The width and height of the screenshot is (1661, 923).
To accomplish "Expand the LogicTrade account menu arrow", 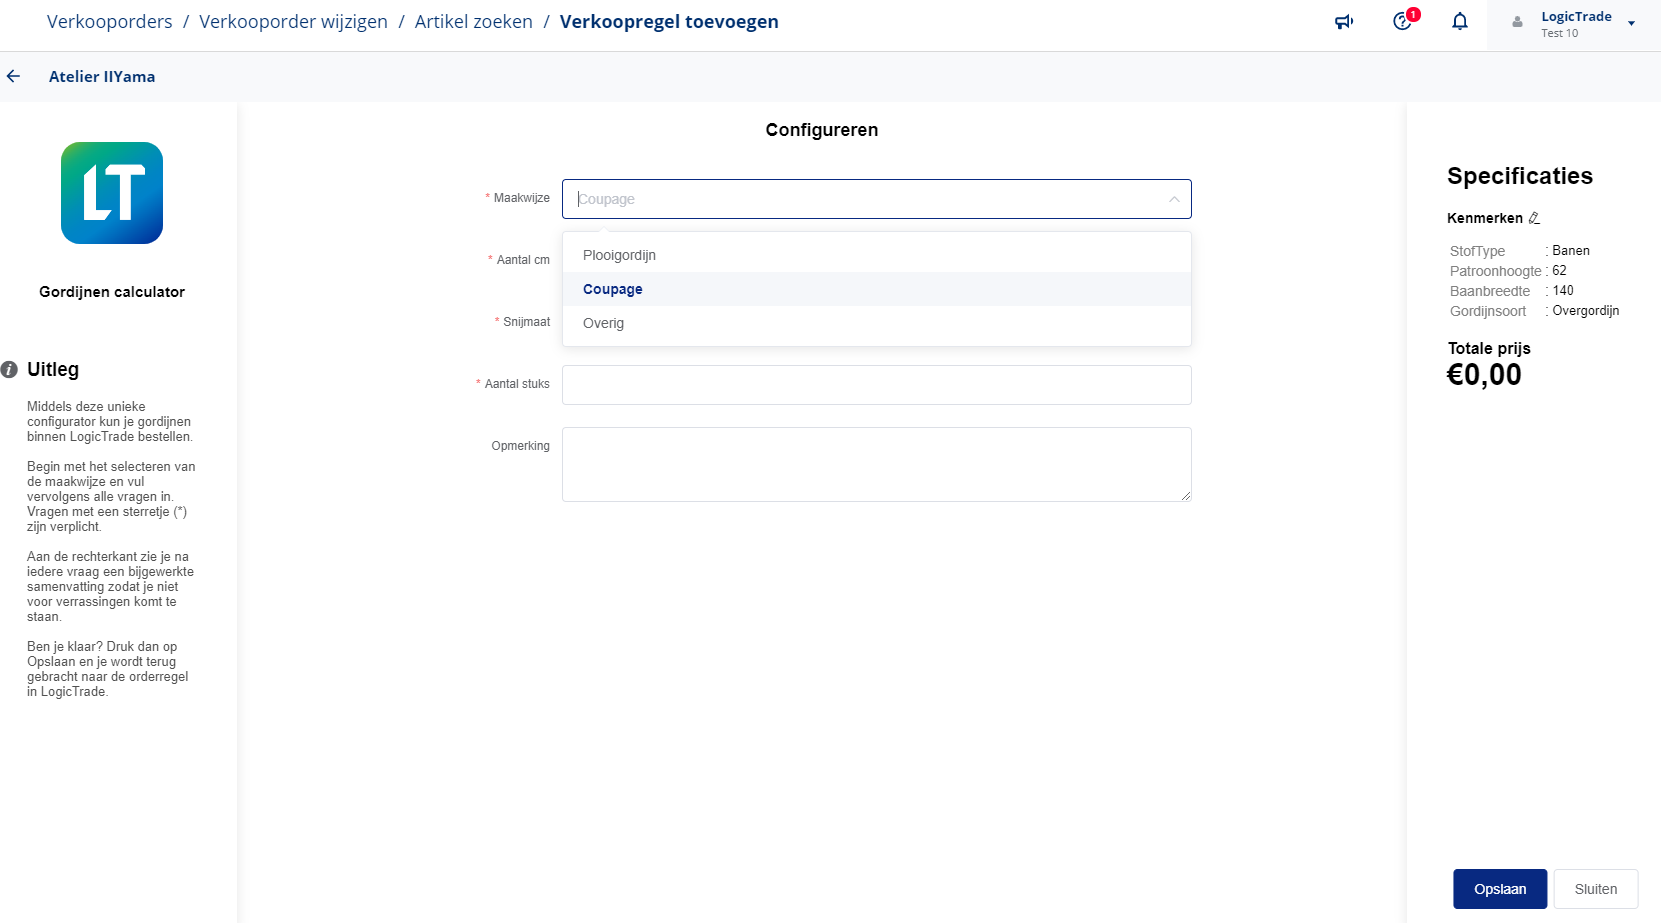I will pyautogui.click(x=1631, y=23).
